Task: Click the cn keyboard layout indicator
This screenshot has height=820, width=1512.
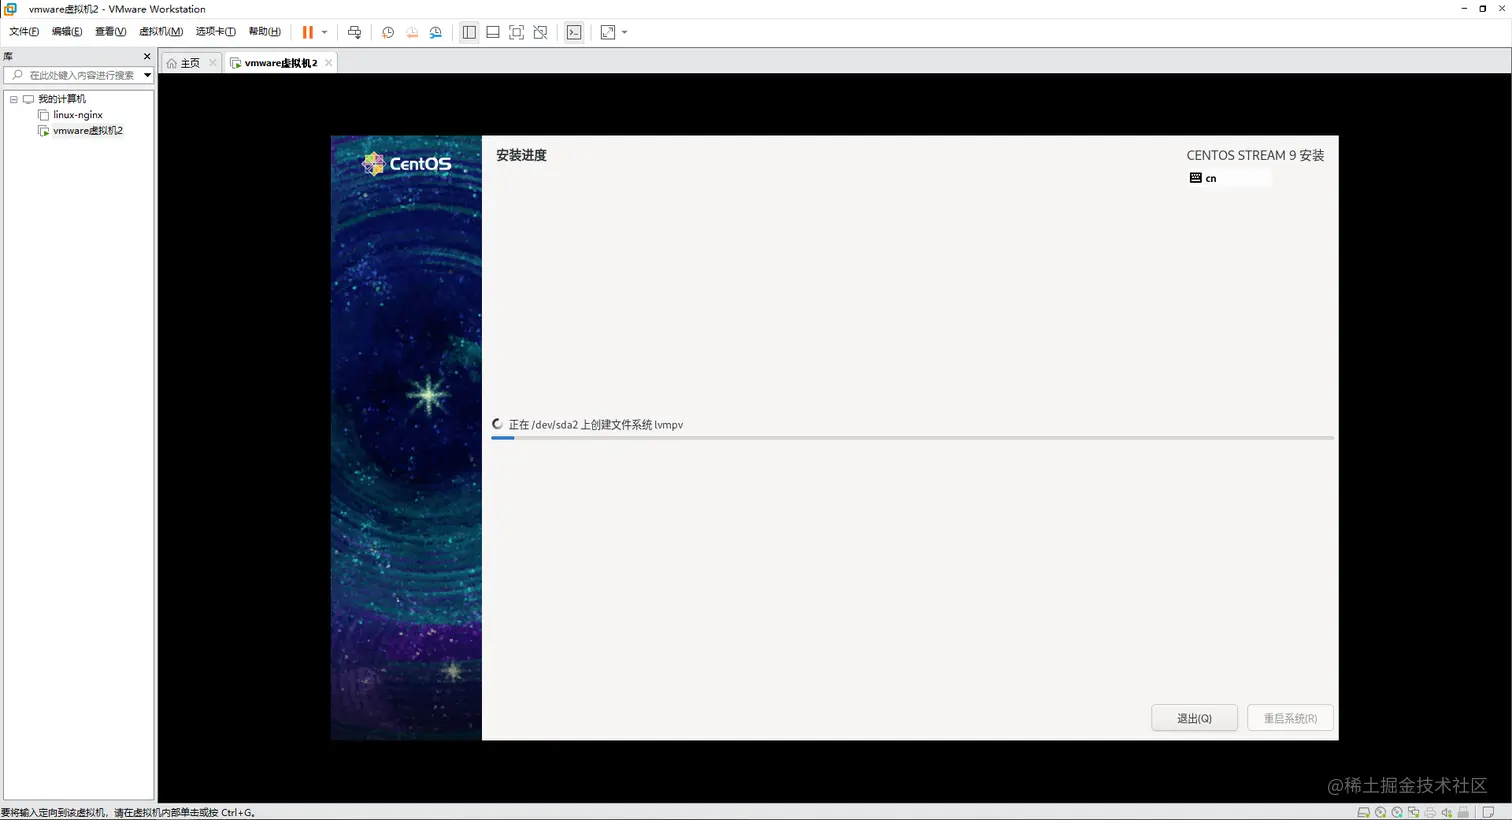Action: pyautogui.click(x=1230, y=178)
